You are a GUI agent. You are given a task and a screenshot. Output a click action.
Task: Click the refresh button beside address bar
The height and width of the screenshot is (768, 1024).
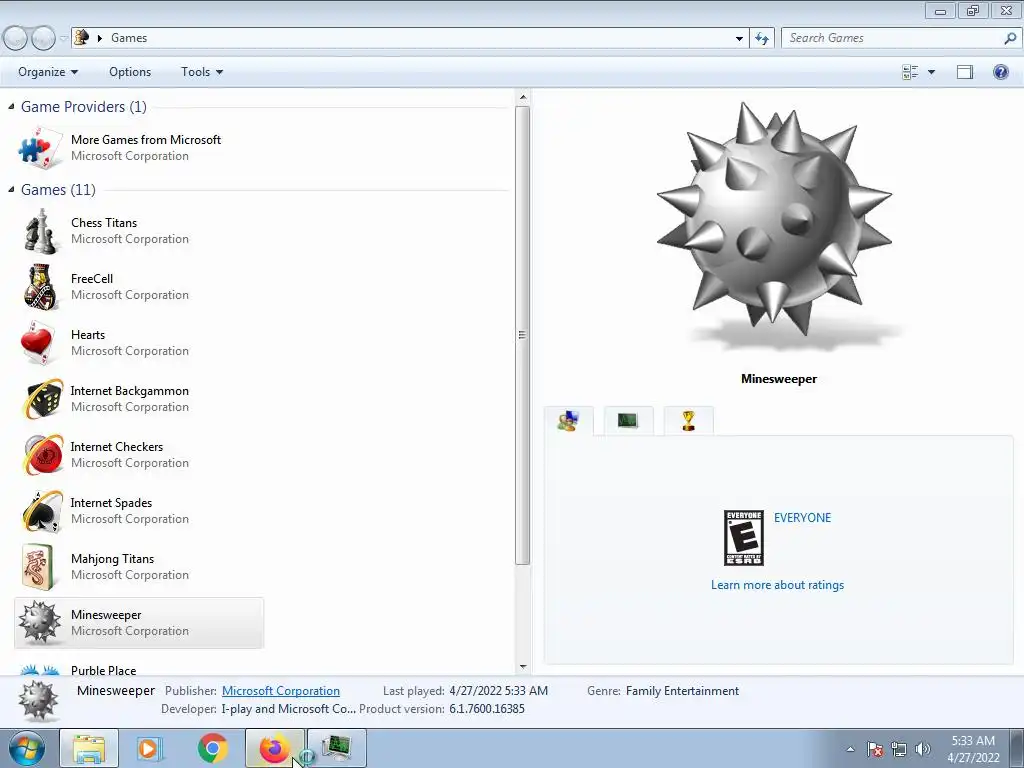[x=761, y=38]
